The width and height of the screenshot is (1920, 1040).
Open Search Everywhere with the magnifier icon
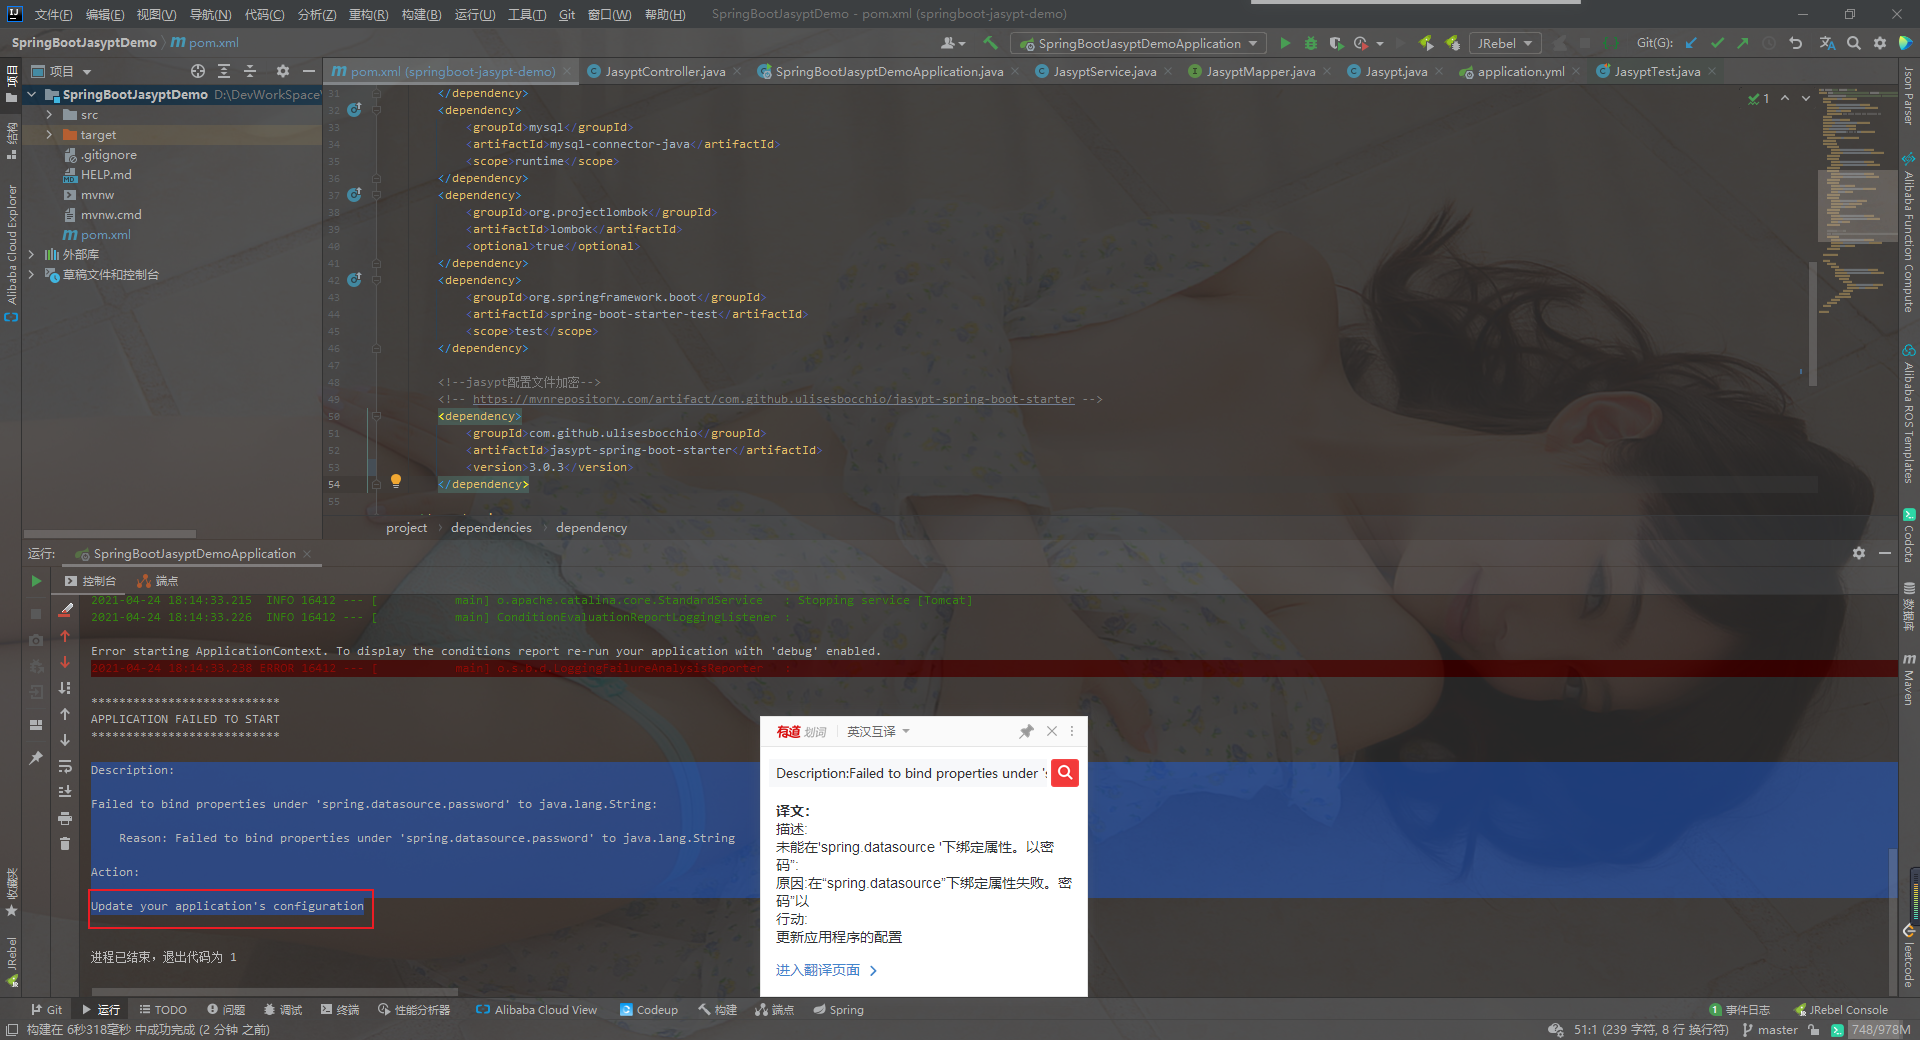click(x=1854, y=43)
